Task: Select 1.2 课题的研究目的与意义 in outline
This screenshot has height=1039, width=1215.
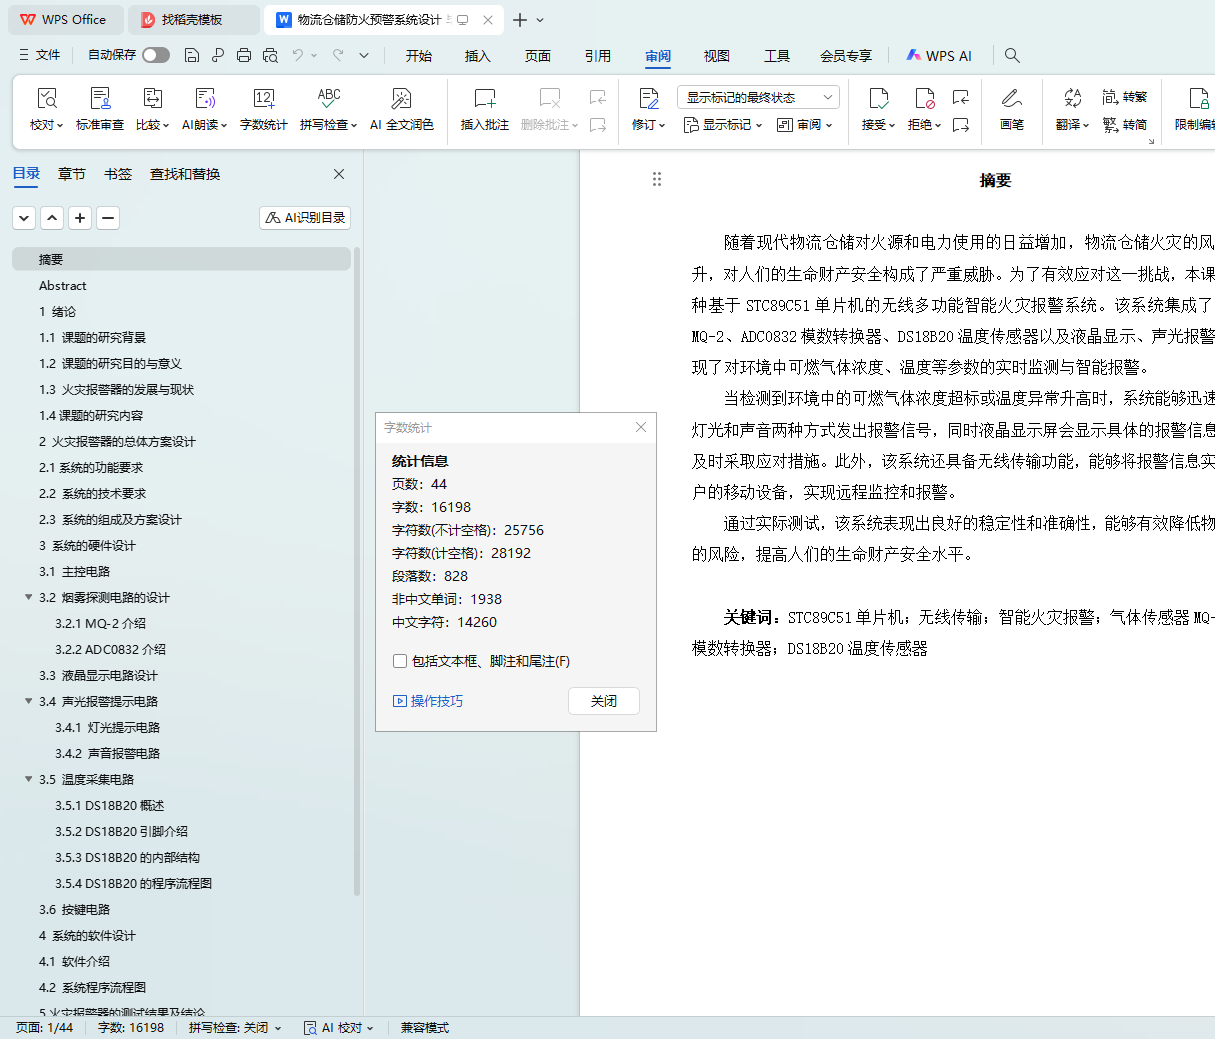Action: 111,363
